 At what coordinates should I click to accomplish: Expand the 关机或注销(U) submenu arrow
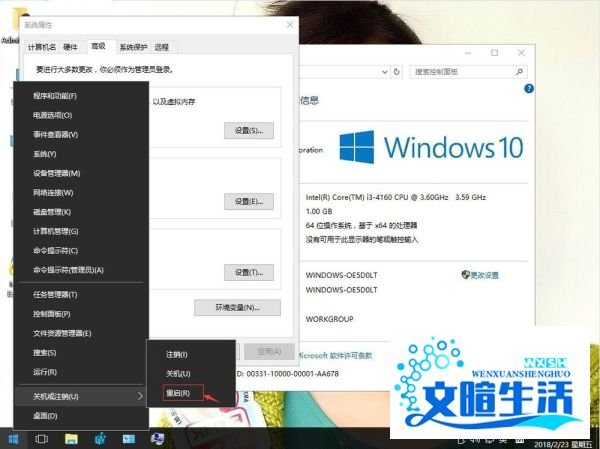(140, 396)
